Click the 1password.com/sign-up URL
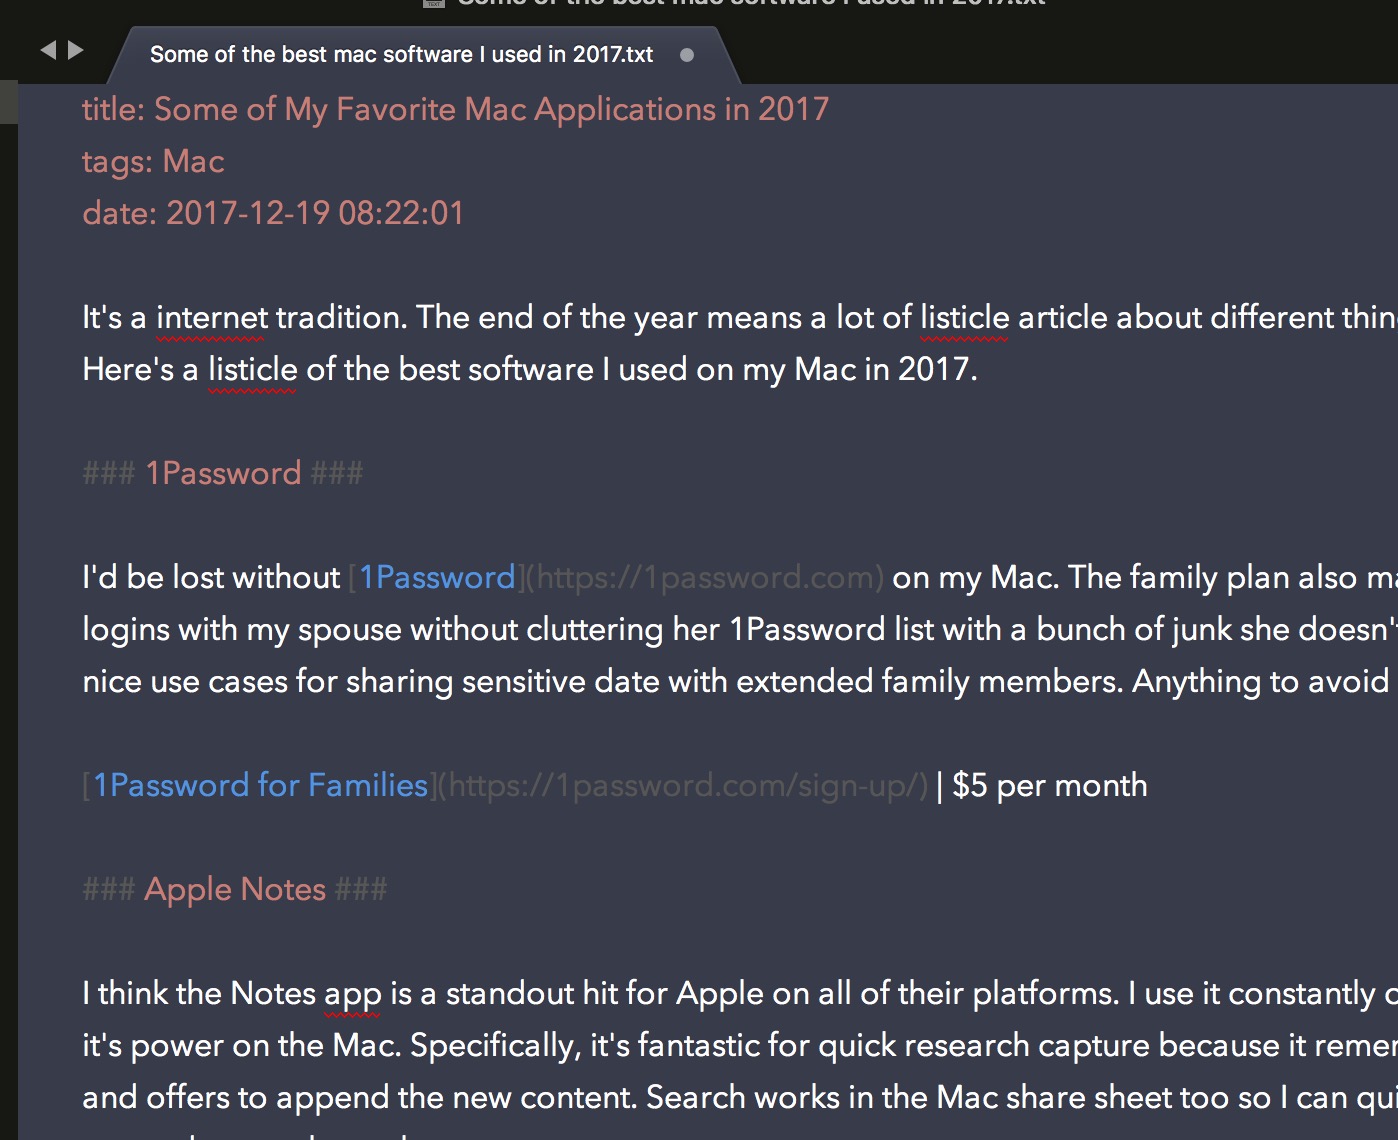The image size is (1398, 1140). click(683, 786)
